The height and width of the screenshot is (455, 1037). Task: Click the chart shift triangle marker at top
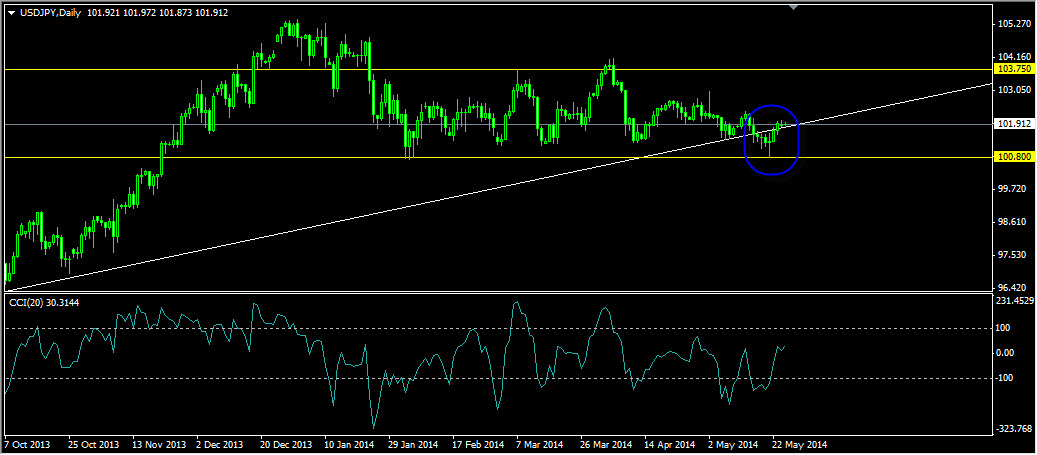click(x=794, y=7)
